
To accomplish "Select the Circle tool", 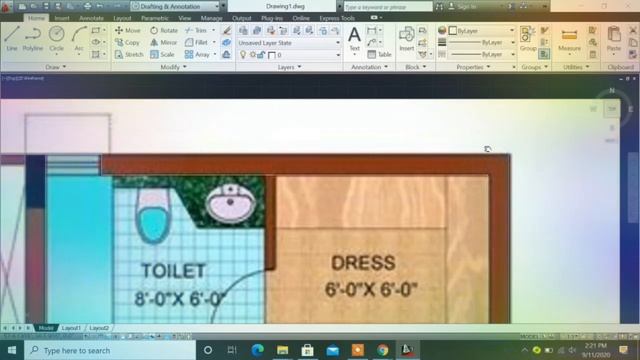I will (x=56, y=38).
